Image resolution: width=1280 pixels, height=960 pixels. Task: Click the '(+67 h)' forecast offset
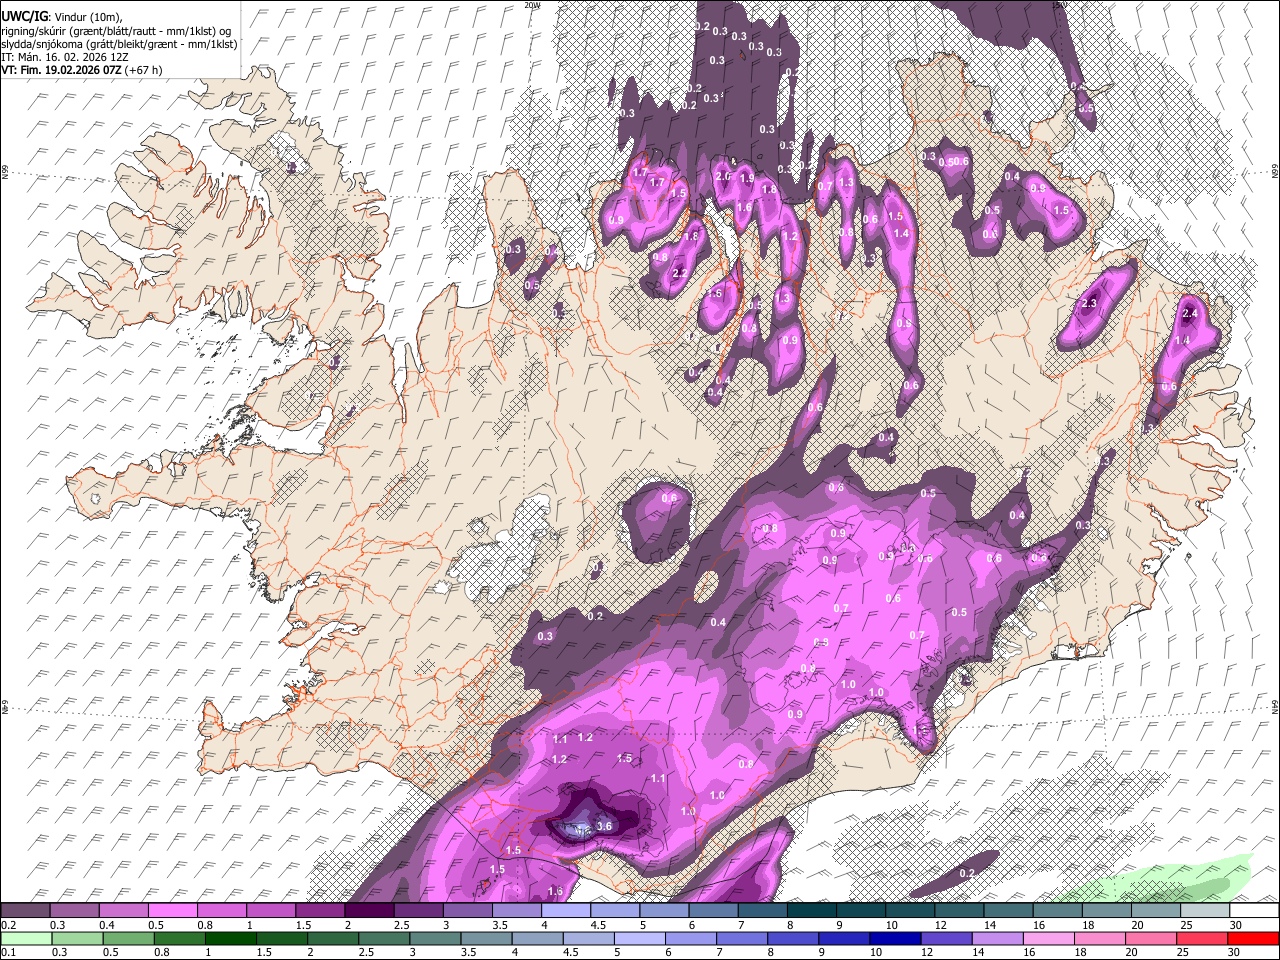click(144, 70)
